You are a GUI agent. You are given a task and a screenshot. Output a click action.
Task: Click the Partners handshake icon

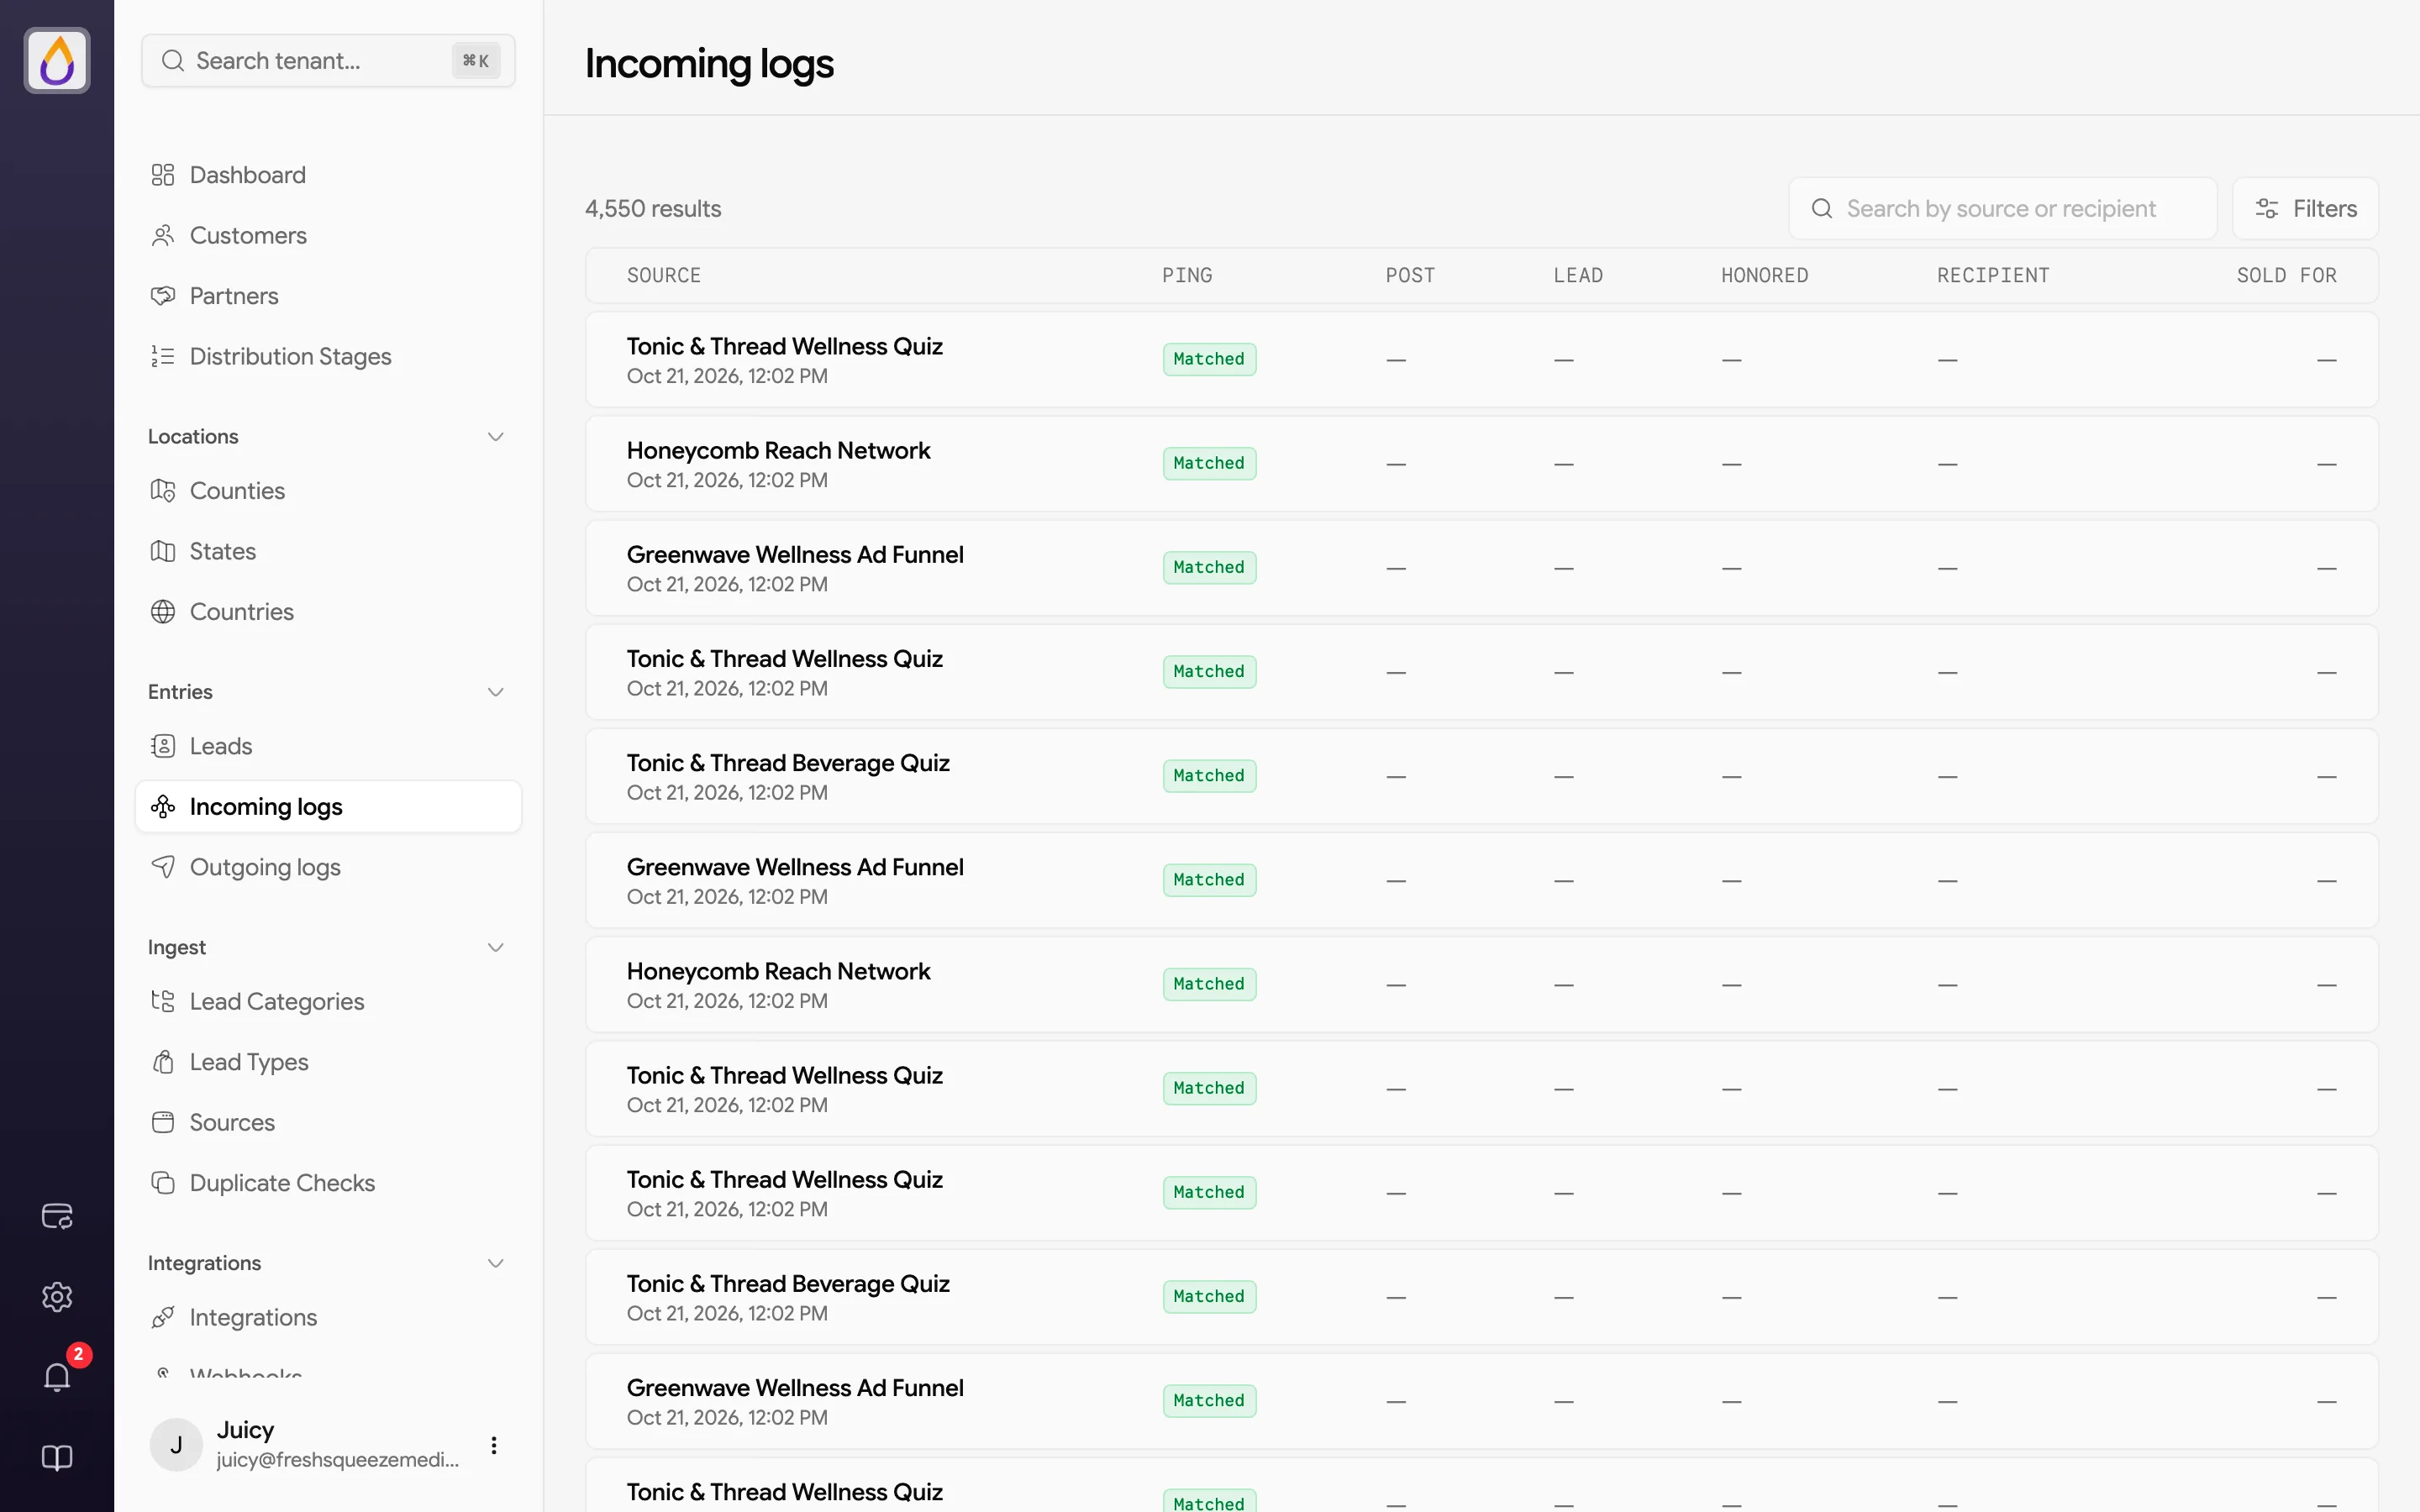pos(163,296)
